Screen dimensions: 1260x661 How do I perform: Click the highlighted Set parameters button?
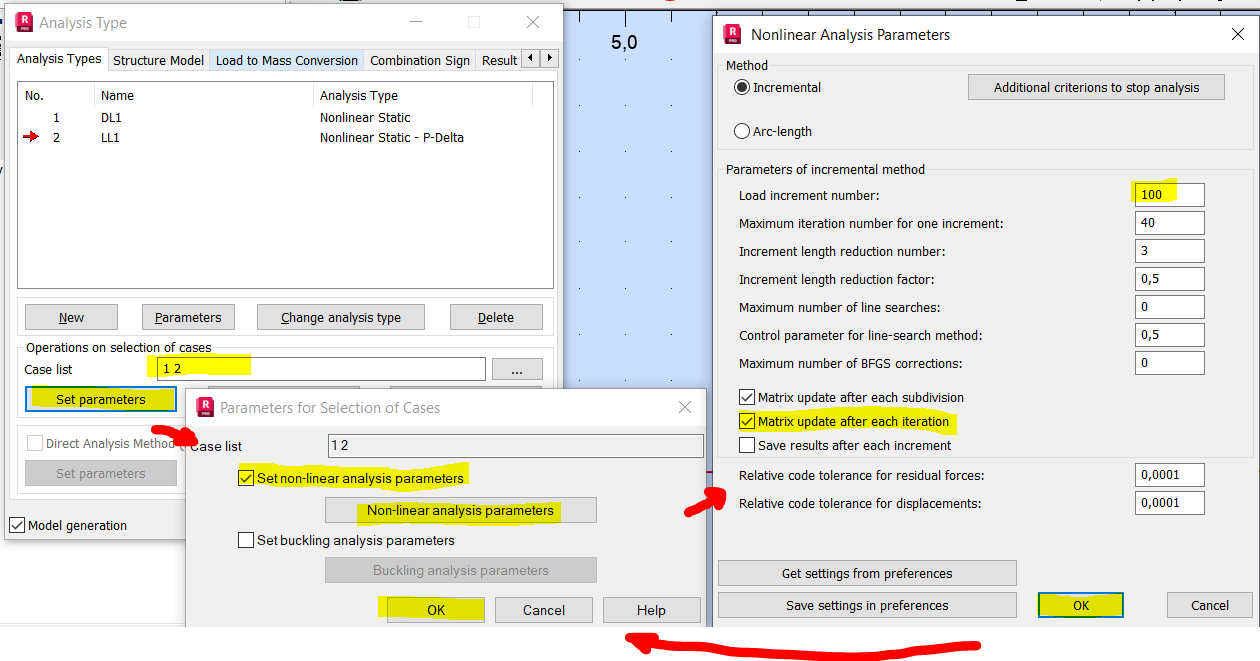[x=101, y=399]
